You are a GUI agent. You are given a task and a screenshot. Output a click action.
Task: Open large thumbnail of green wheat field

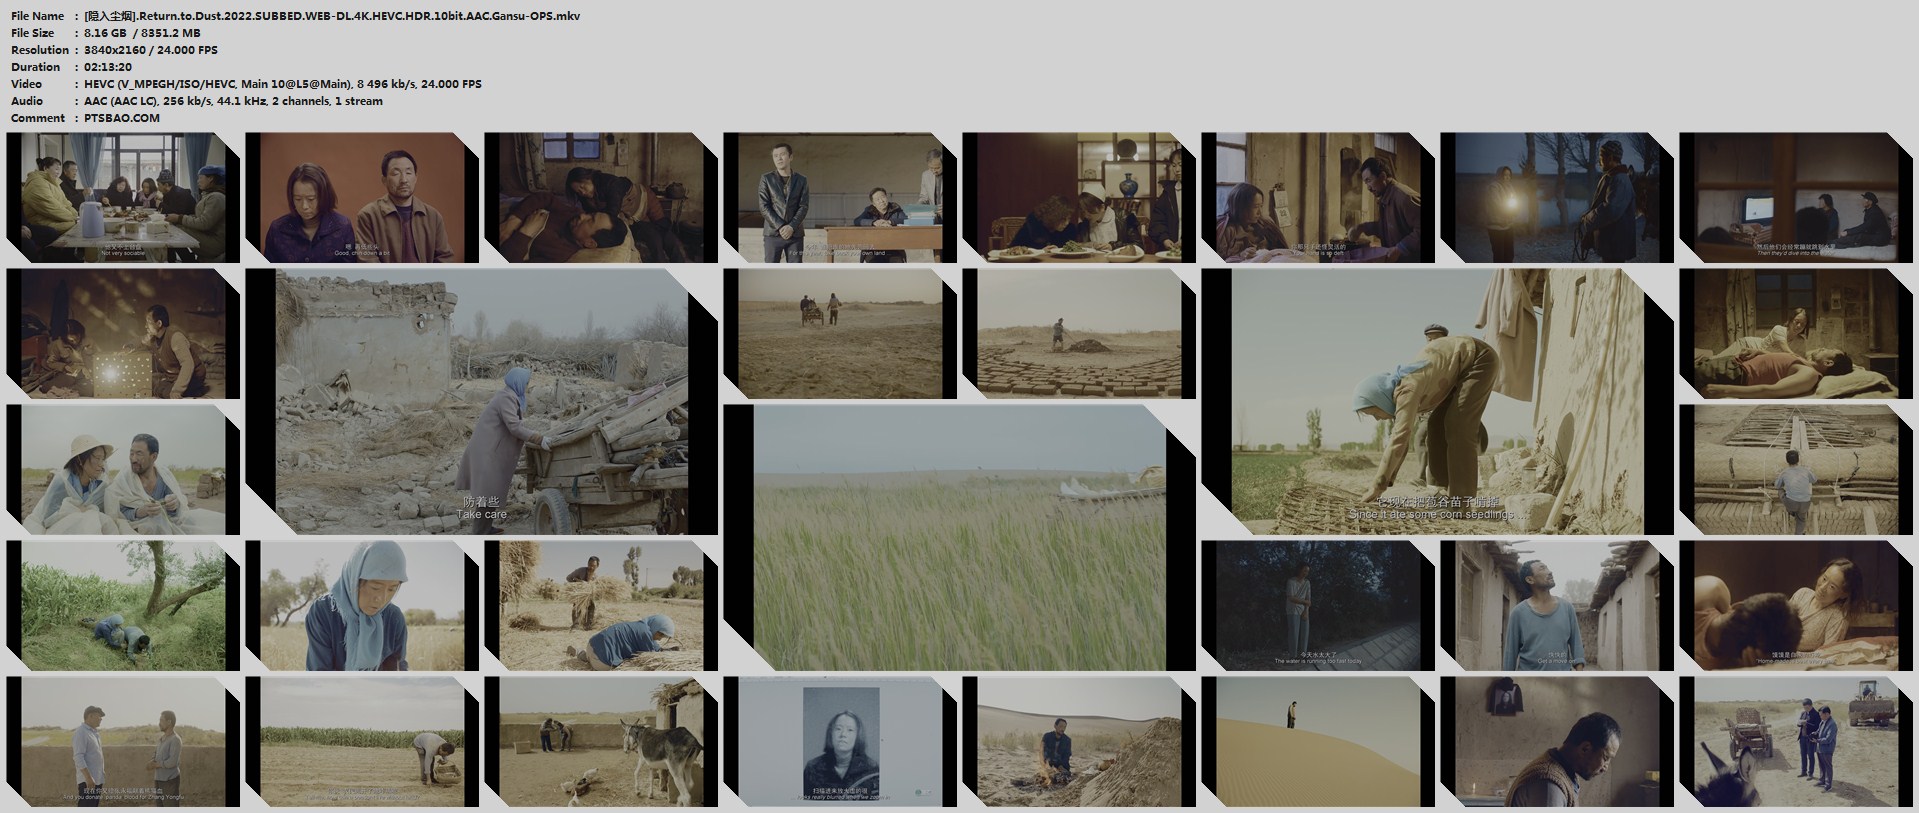[960, 538]
